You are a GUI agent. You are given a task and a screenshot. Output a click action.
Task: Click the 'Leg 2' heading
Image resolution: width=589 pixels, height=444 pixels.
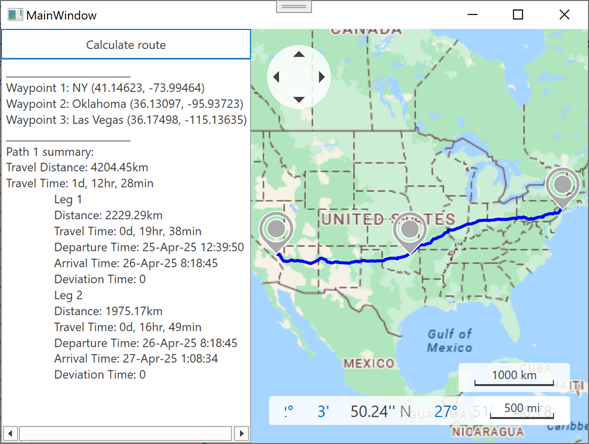[68, 295]
